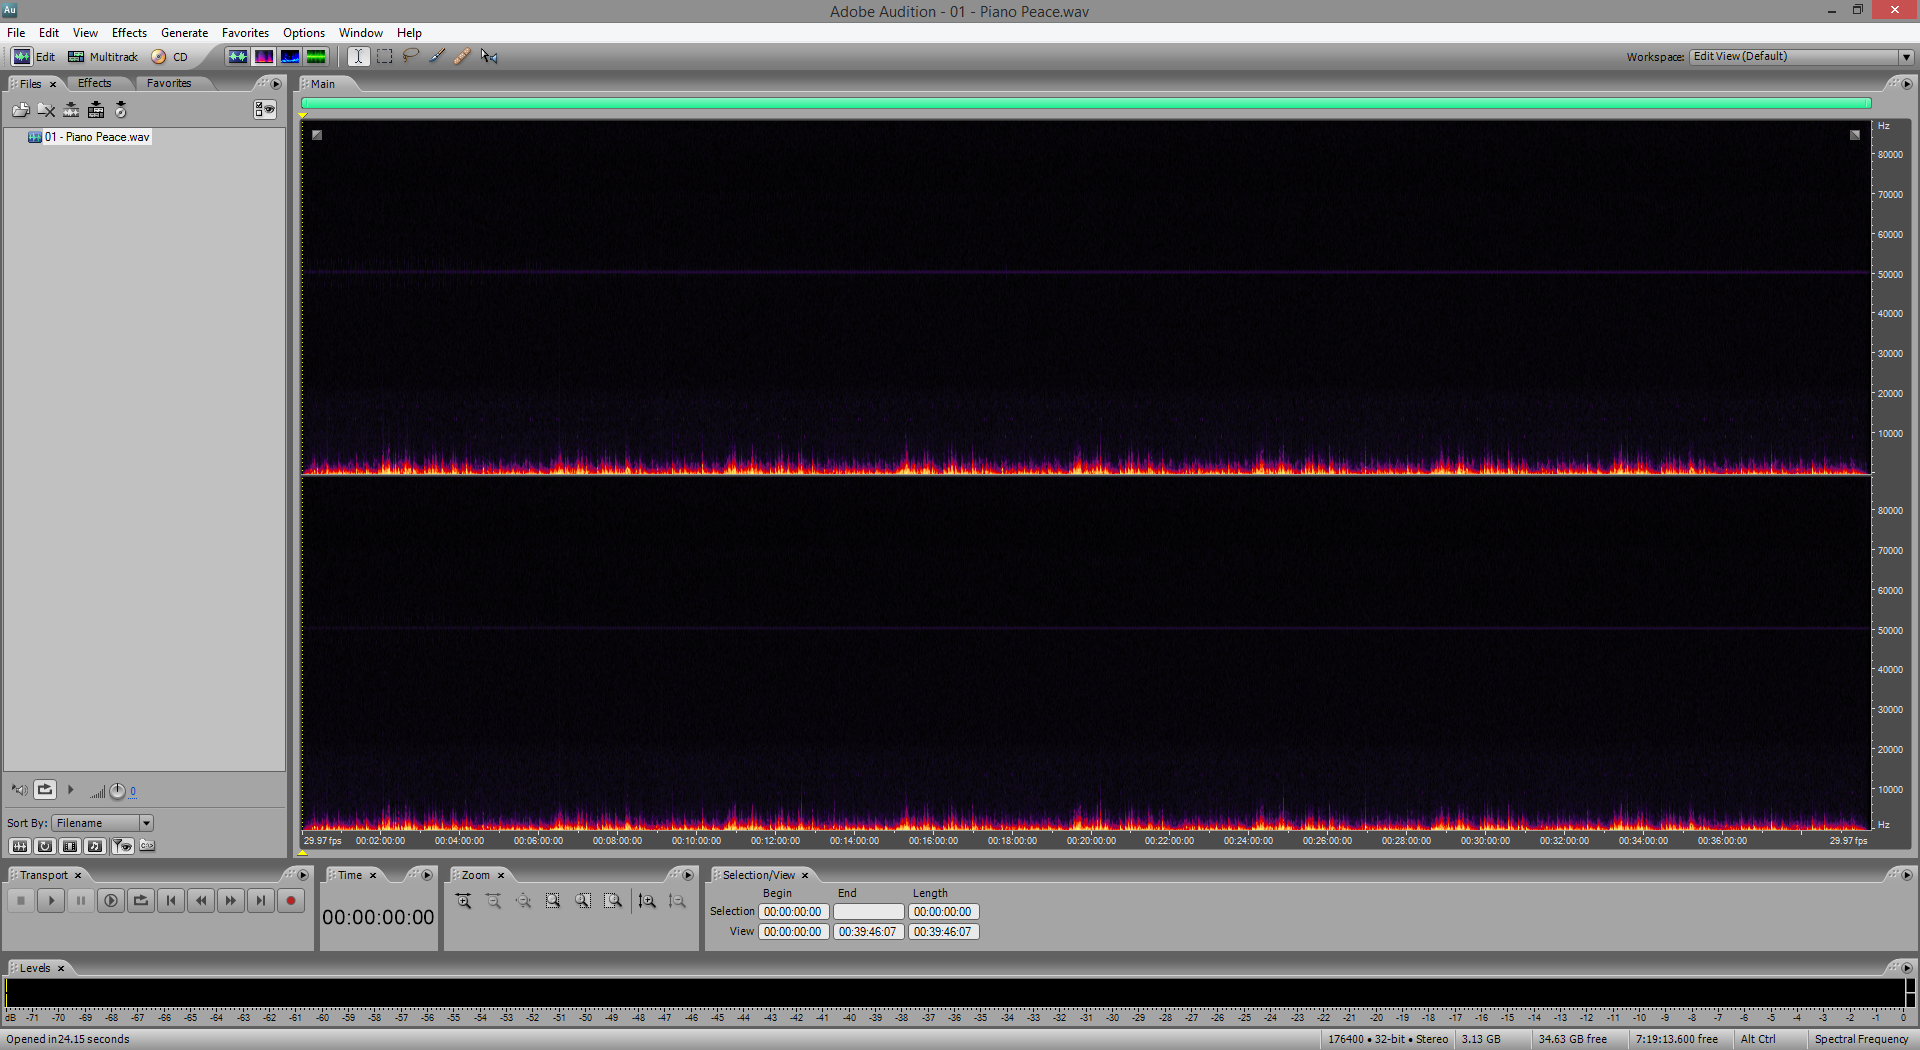
Task: Toggle Loop Play in Files panel
Action: click(x=45, y=790)
